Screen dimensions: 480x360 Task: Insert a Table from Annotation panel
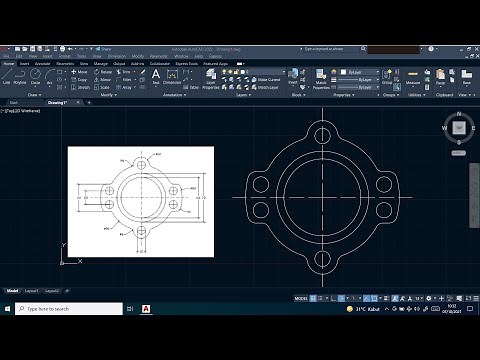(191, 87)
